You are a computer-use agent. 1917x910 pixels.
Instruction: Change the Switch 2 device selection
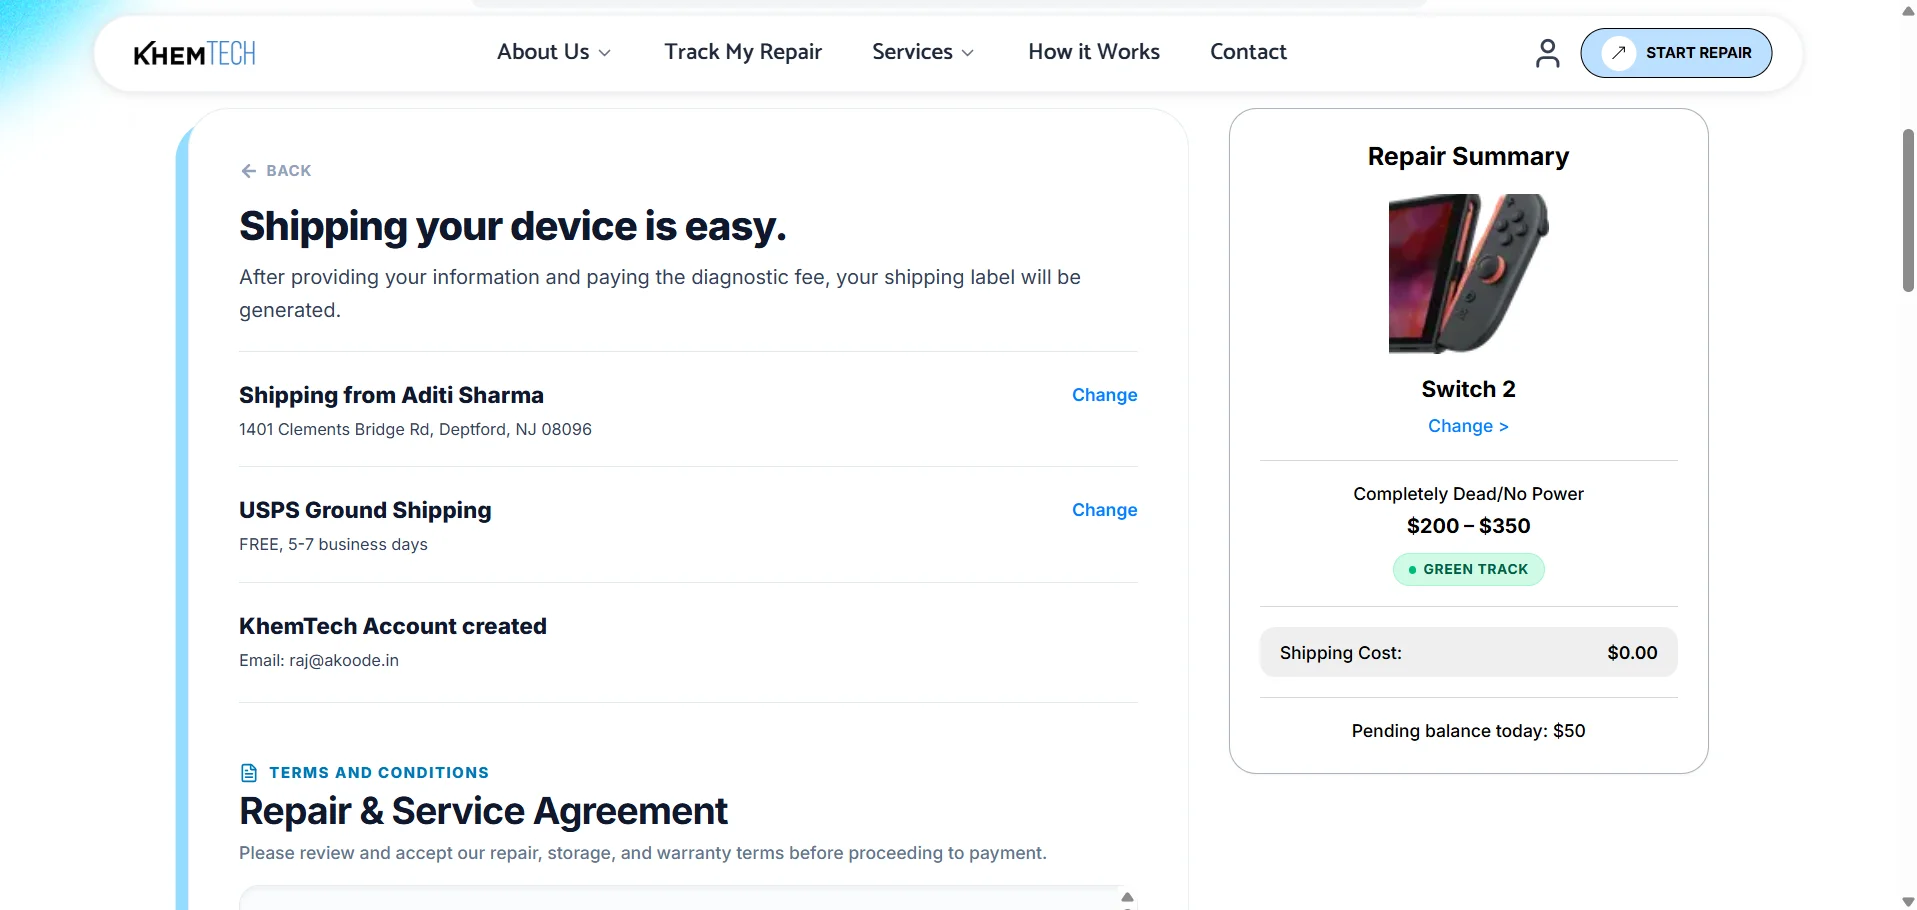pyautogui.click(x=1468, y=426)
